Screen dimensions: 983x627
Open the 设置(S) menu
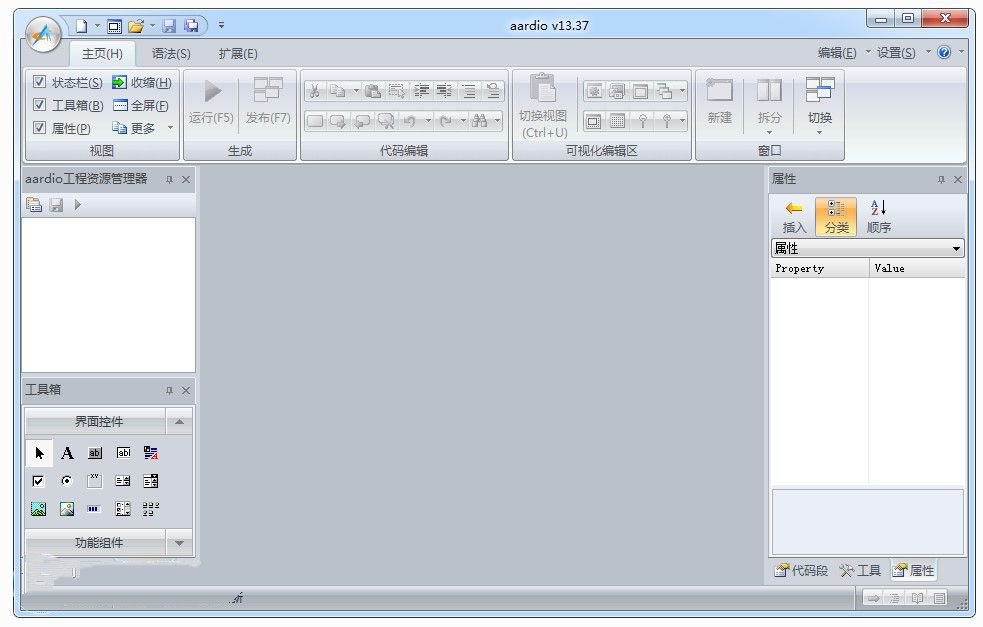(896, 53)
